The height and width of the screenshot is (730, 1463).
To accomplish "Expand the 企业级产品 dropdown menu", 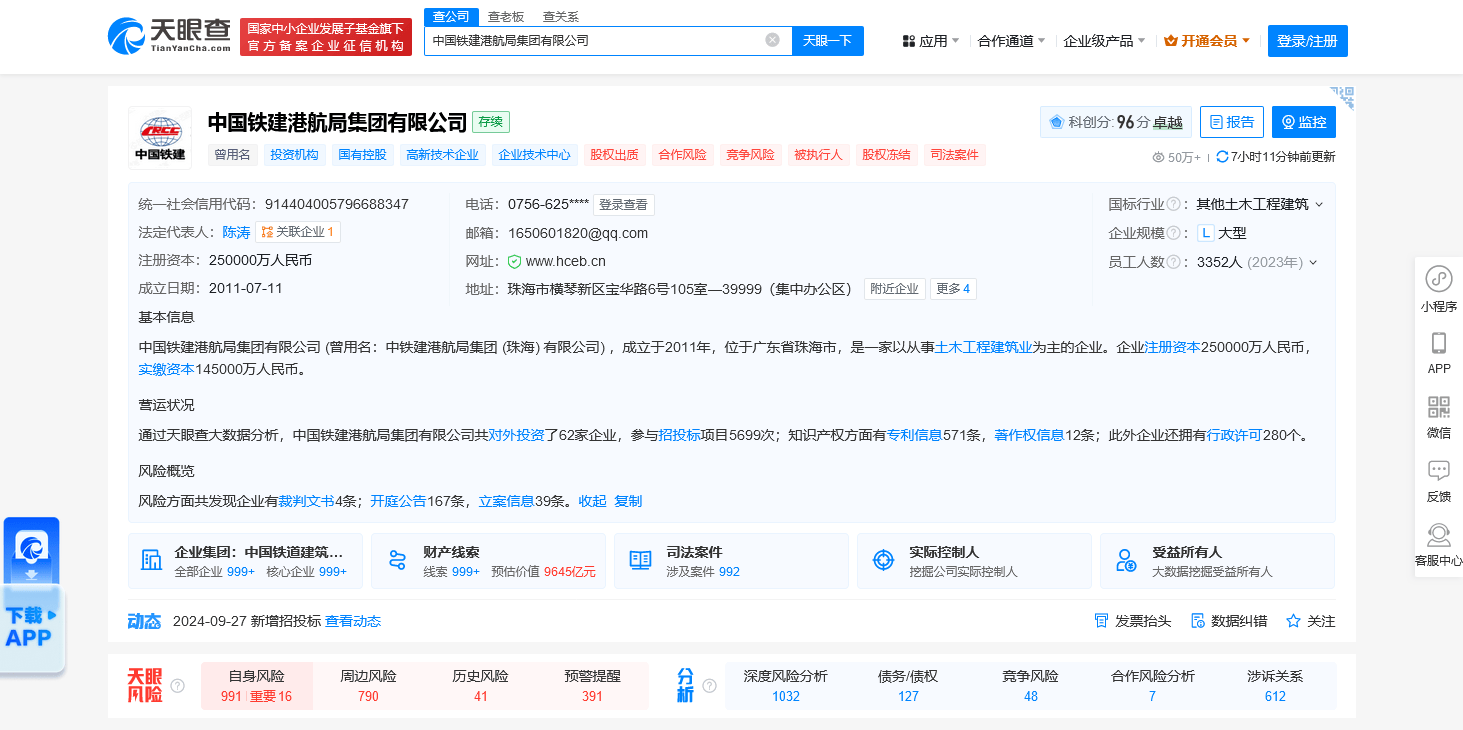I will pos(1104,41).
